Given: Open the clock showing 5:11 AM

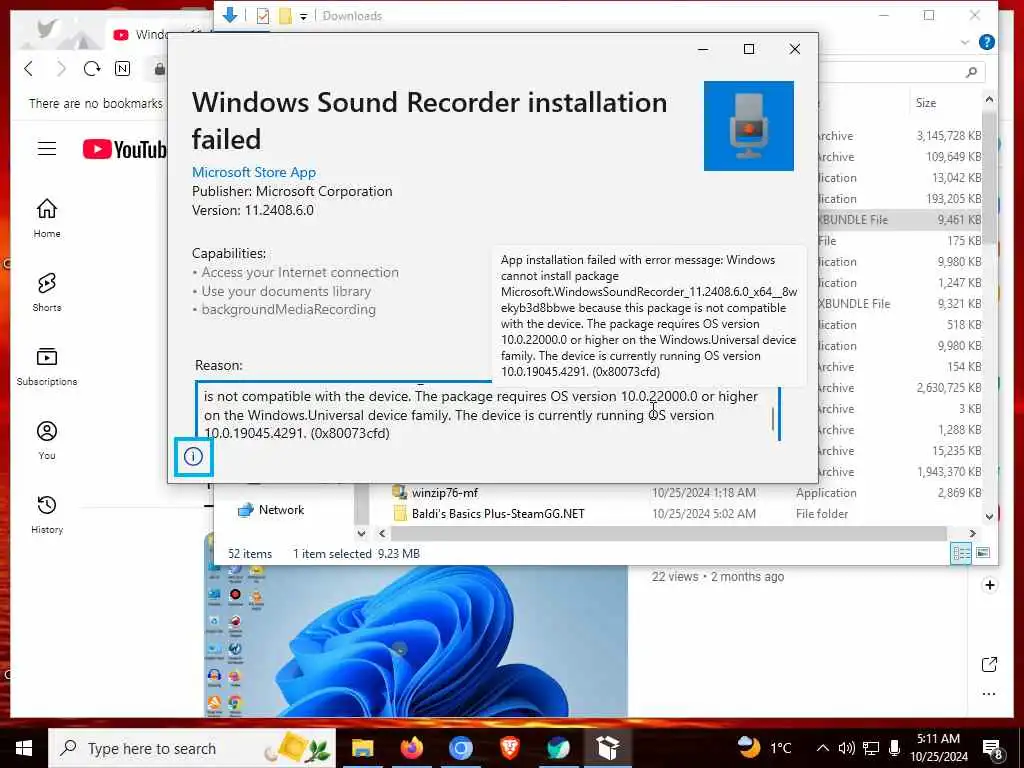Looking at the screenshot, I should [x=938, y=748].
